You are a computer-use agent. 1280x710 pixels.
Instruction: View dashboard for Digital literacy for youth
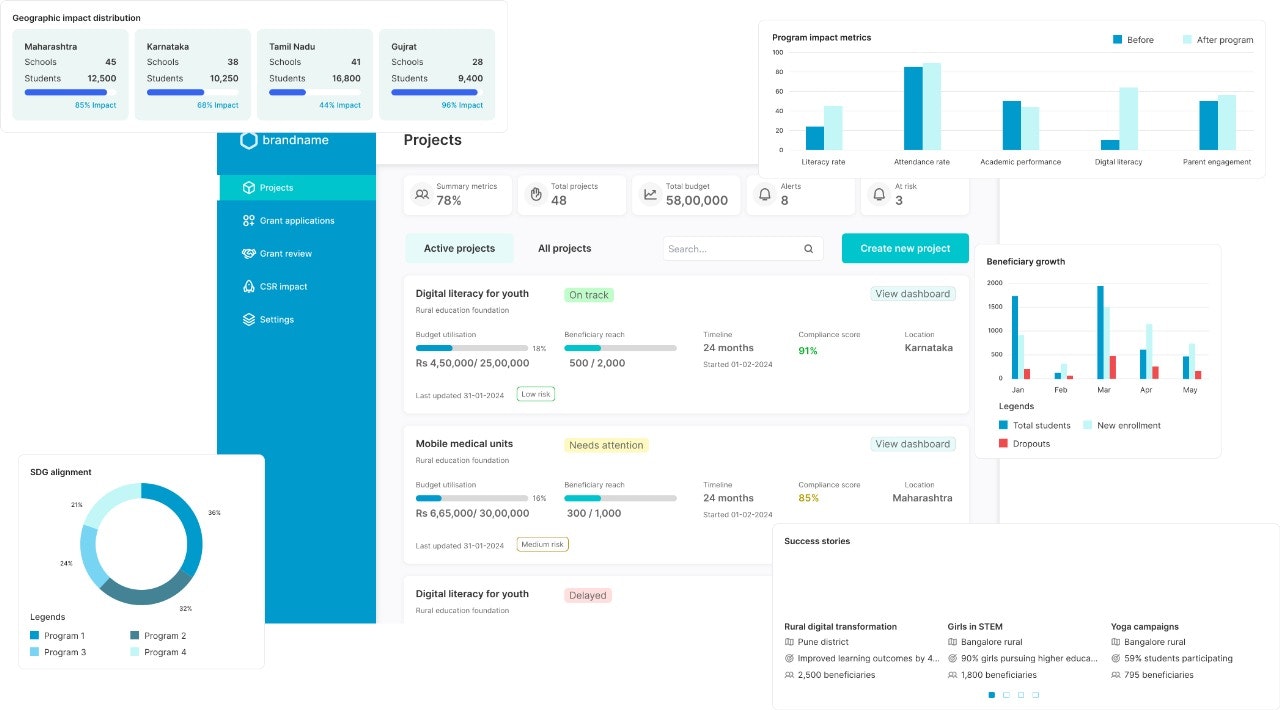click(912, 294)
